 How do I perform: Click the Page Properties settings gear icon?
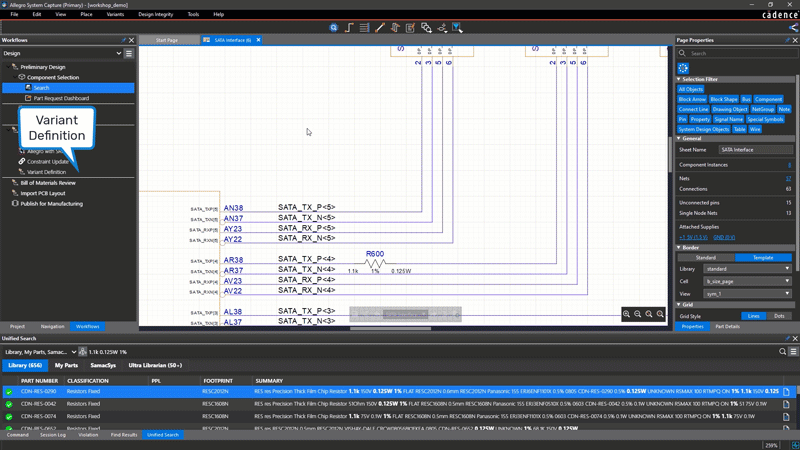pyautogui.click(x=683, y=68)
